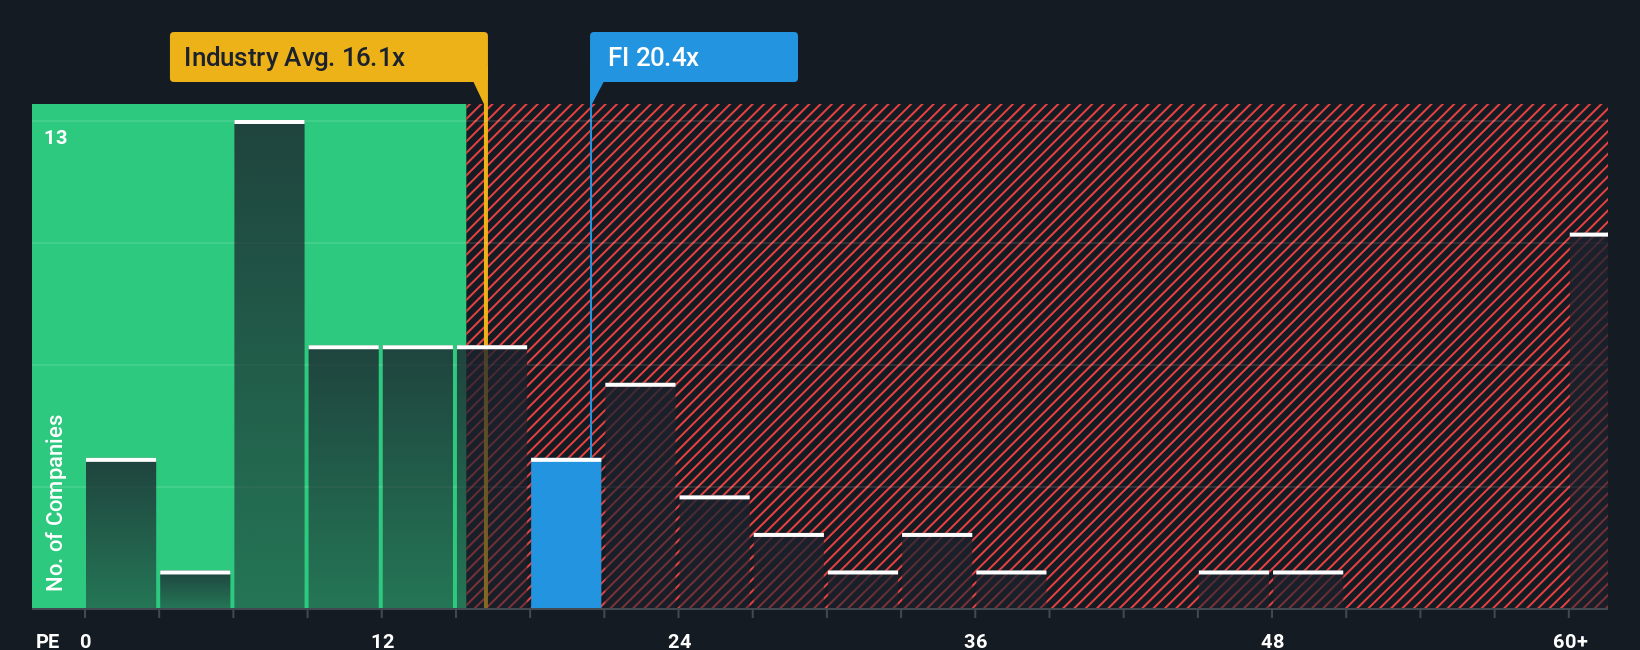This screenshot has height=650, width=1640.
Task: Click the shortest bar in the green zone
Action: [x=195, y=589]
